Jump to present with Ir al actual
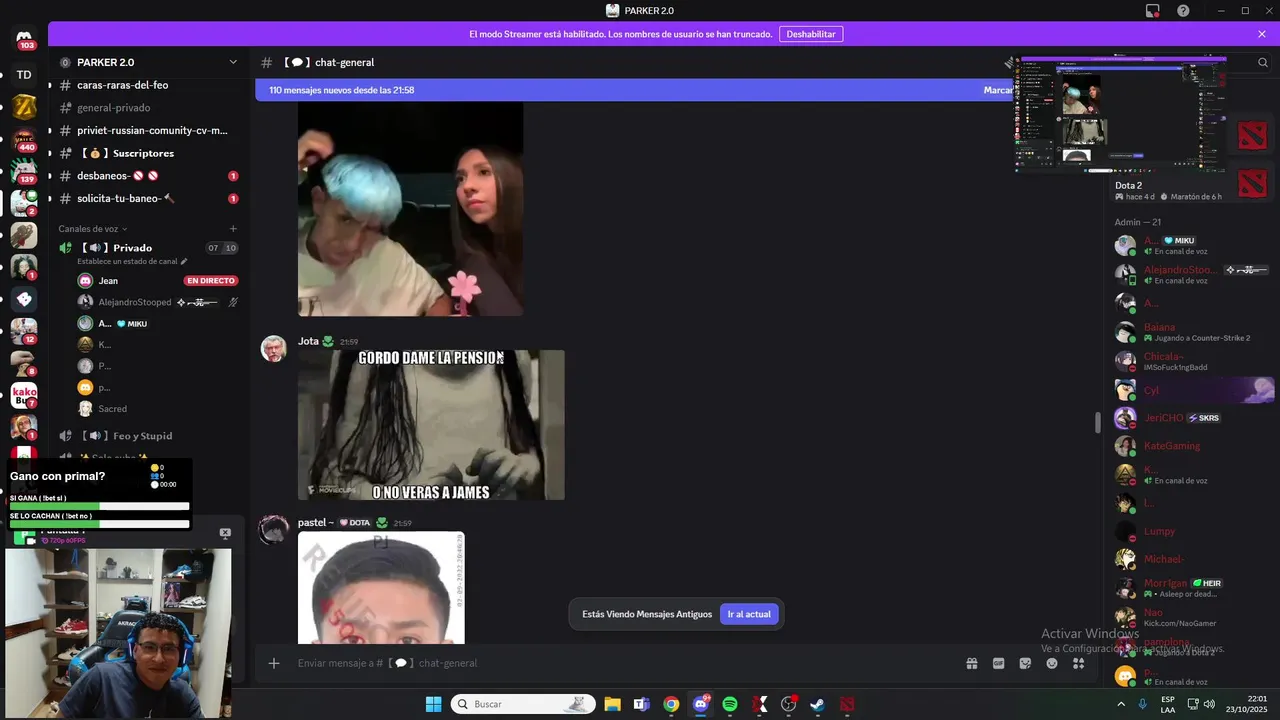Viewport: 1280px width, 720px height. point(749,614)
